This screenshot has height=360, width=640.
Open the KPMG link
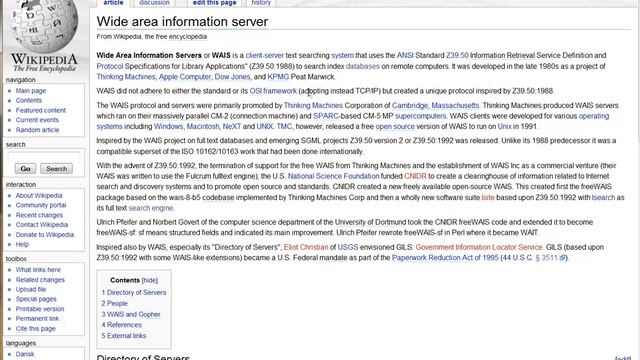(x=278, y=77)
